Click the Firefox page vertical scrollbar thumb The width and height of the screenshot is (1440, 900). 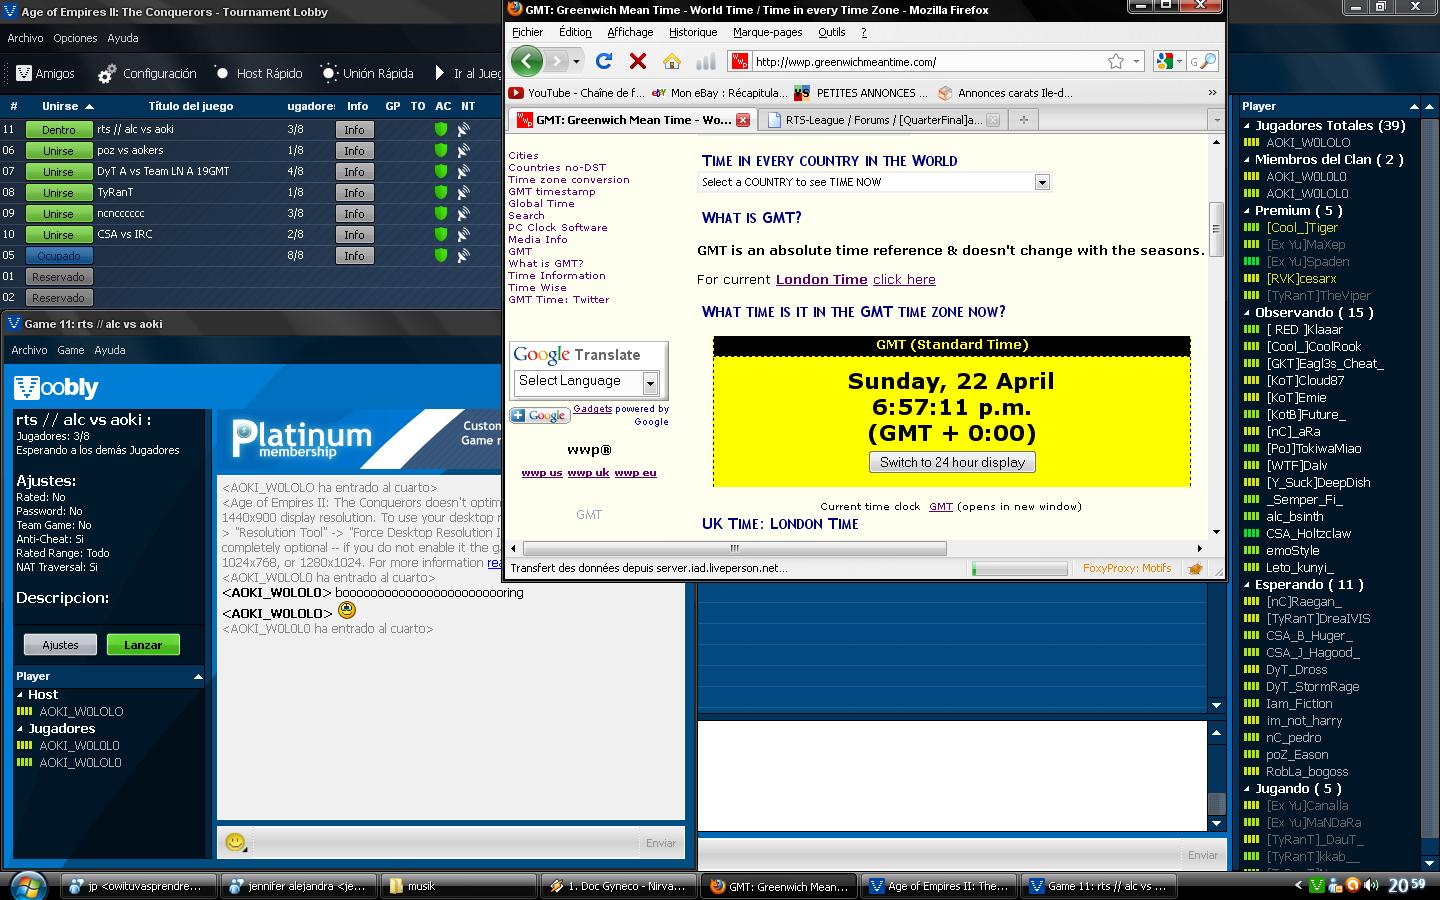(1216, 229)
